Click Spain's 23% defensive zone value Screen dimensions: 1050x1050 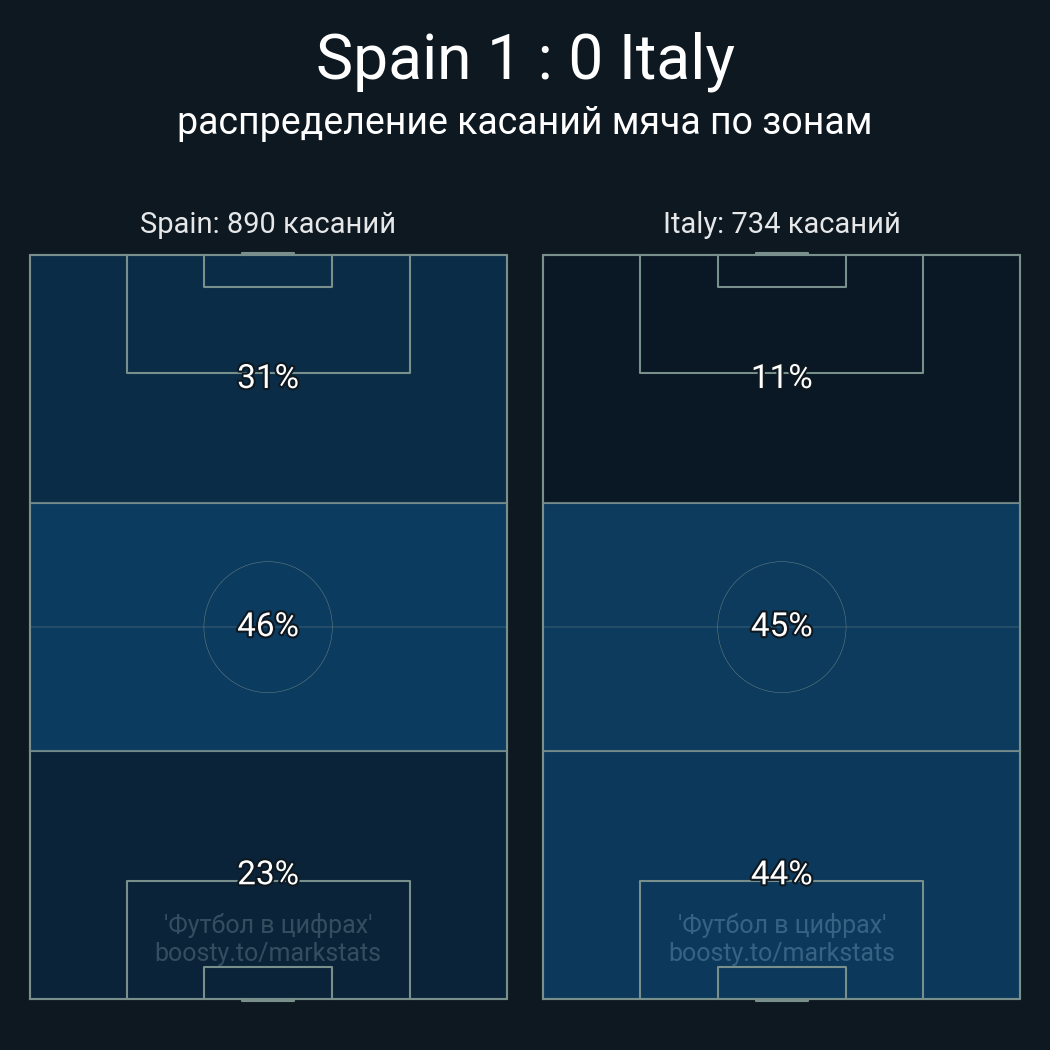pyautogui.click(x=268, y=873)
